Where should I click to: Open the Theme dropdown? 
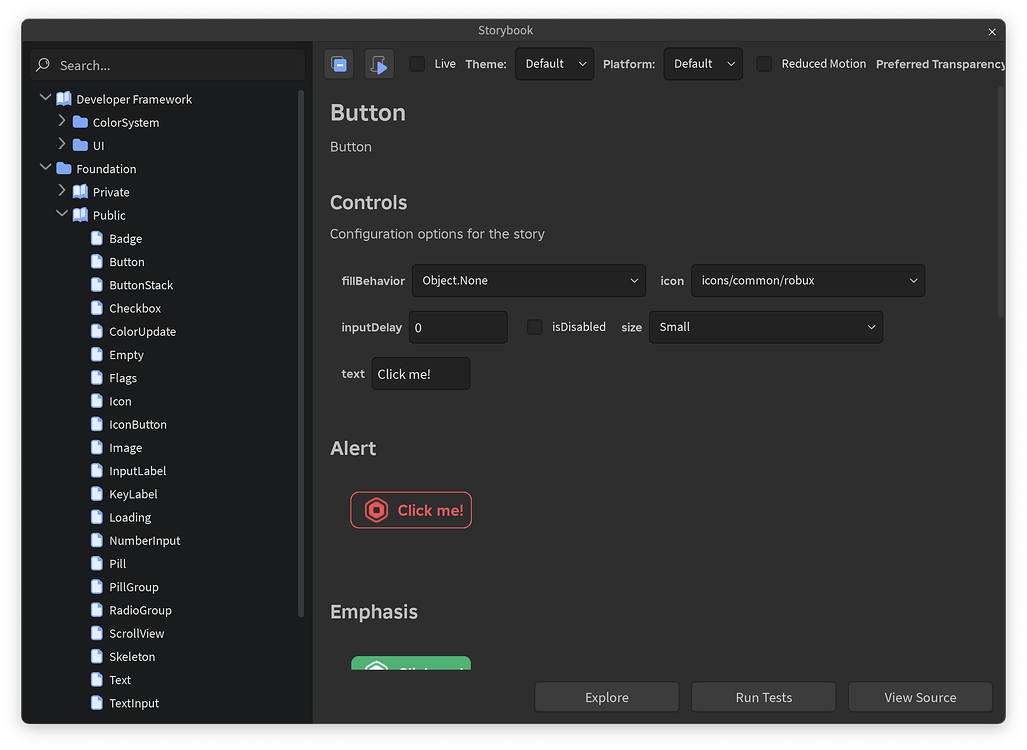pyautogui.click(x=554, y=63)
